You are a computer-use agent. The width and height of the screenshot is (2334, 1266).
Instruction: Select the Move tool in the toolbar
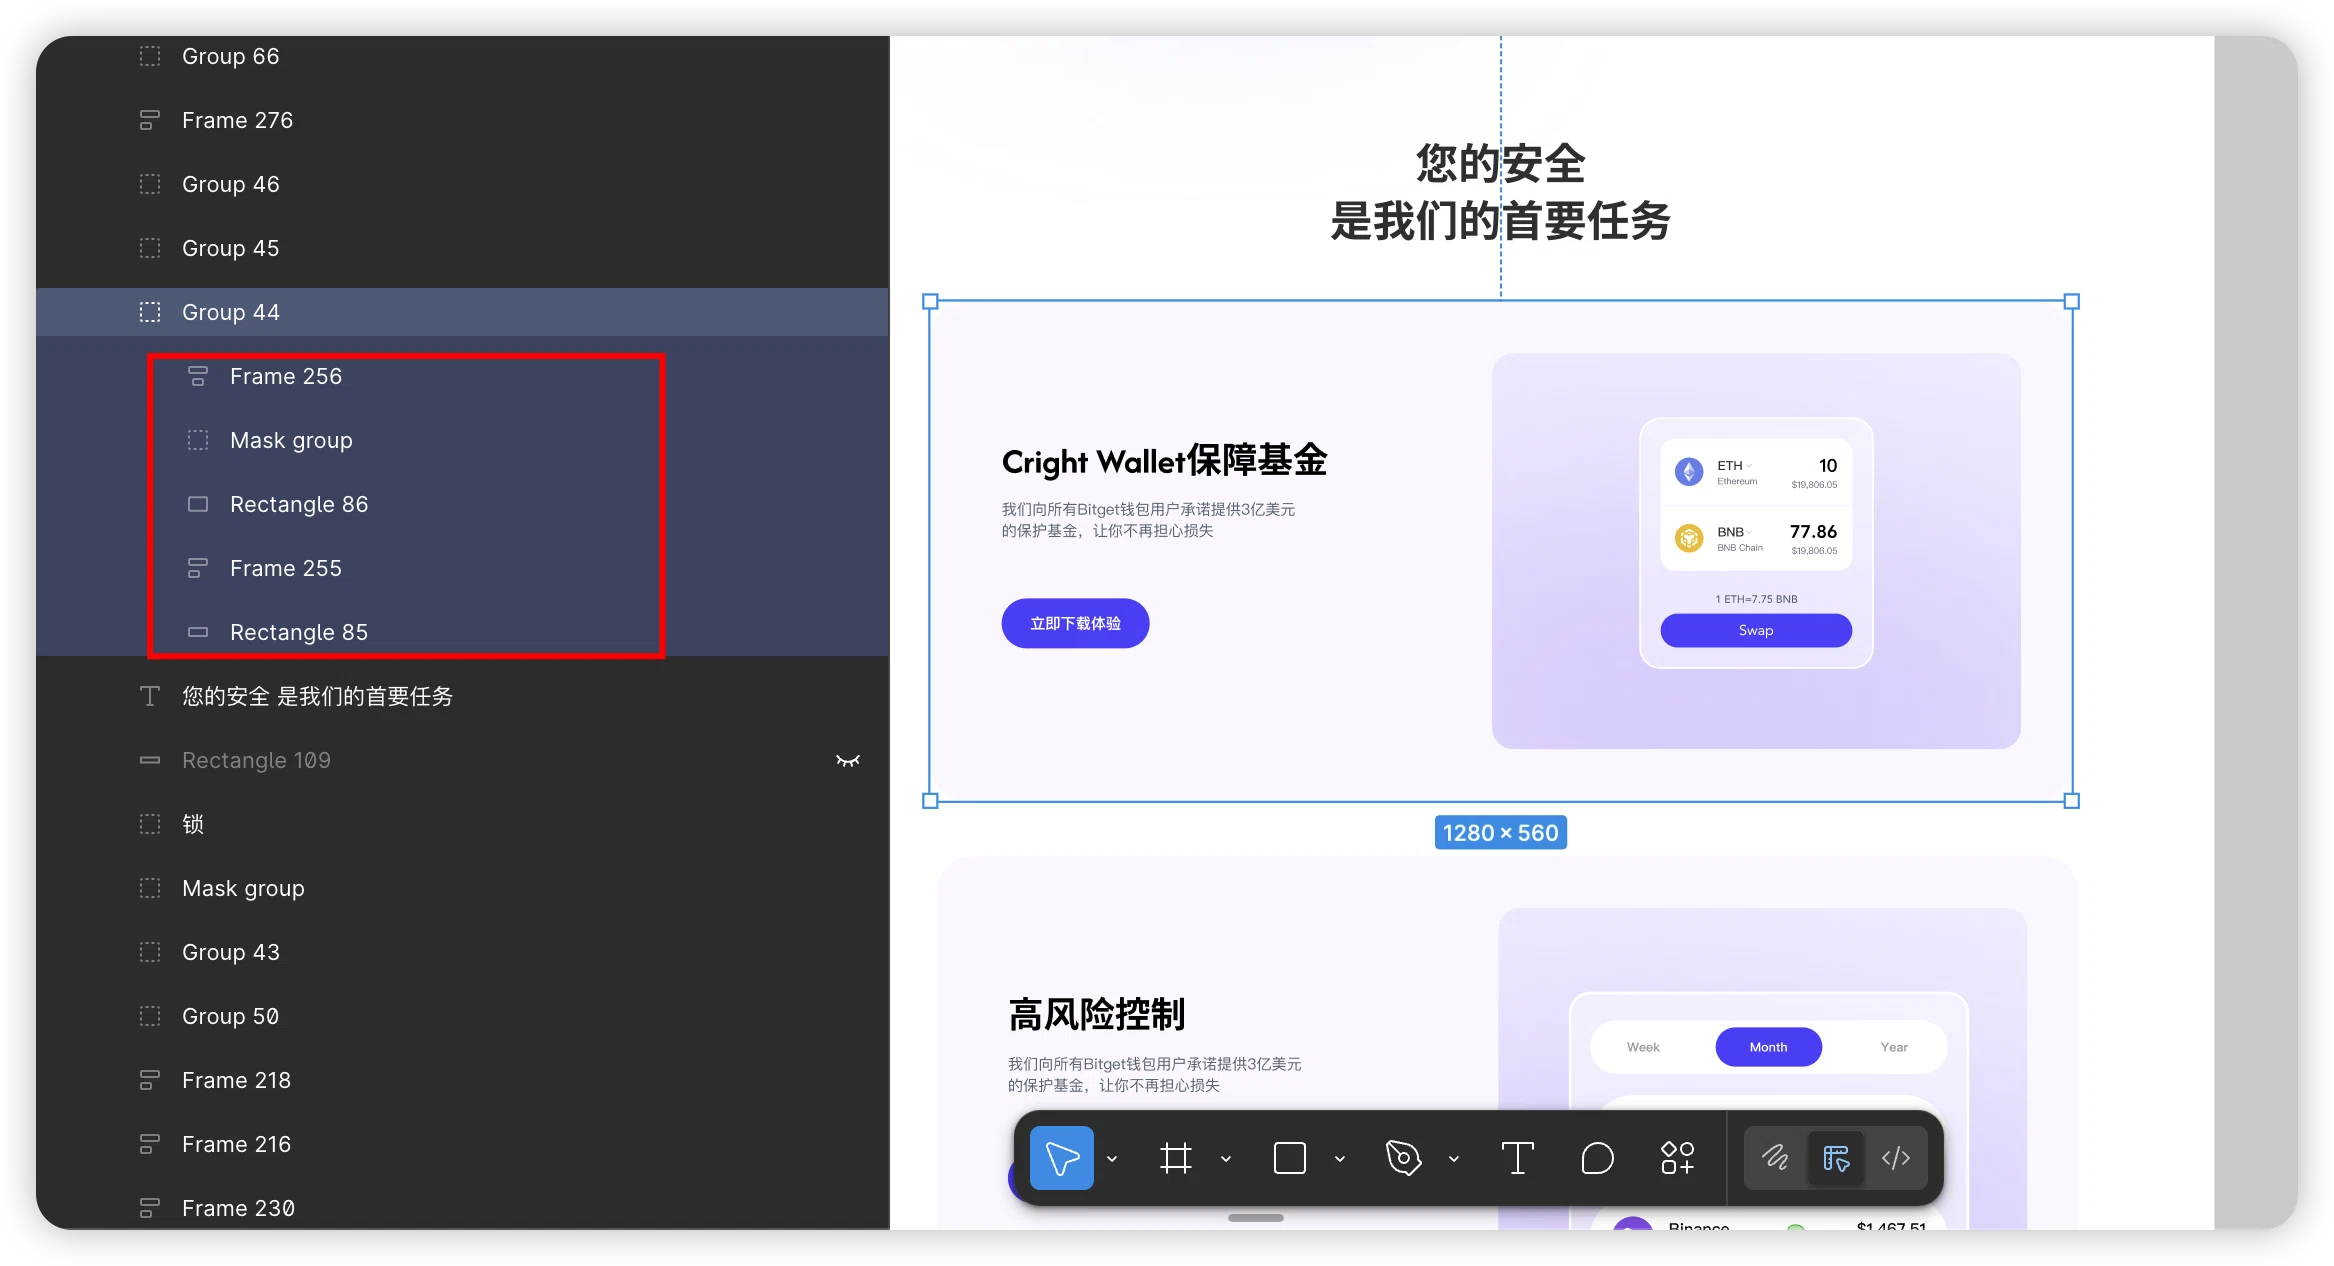pyautogui.click(x=1061, y=1158)
